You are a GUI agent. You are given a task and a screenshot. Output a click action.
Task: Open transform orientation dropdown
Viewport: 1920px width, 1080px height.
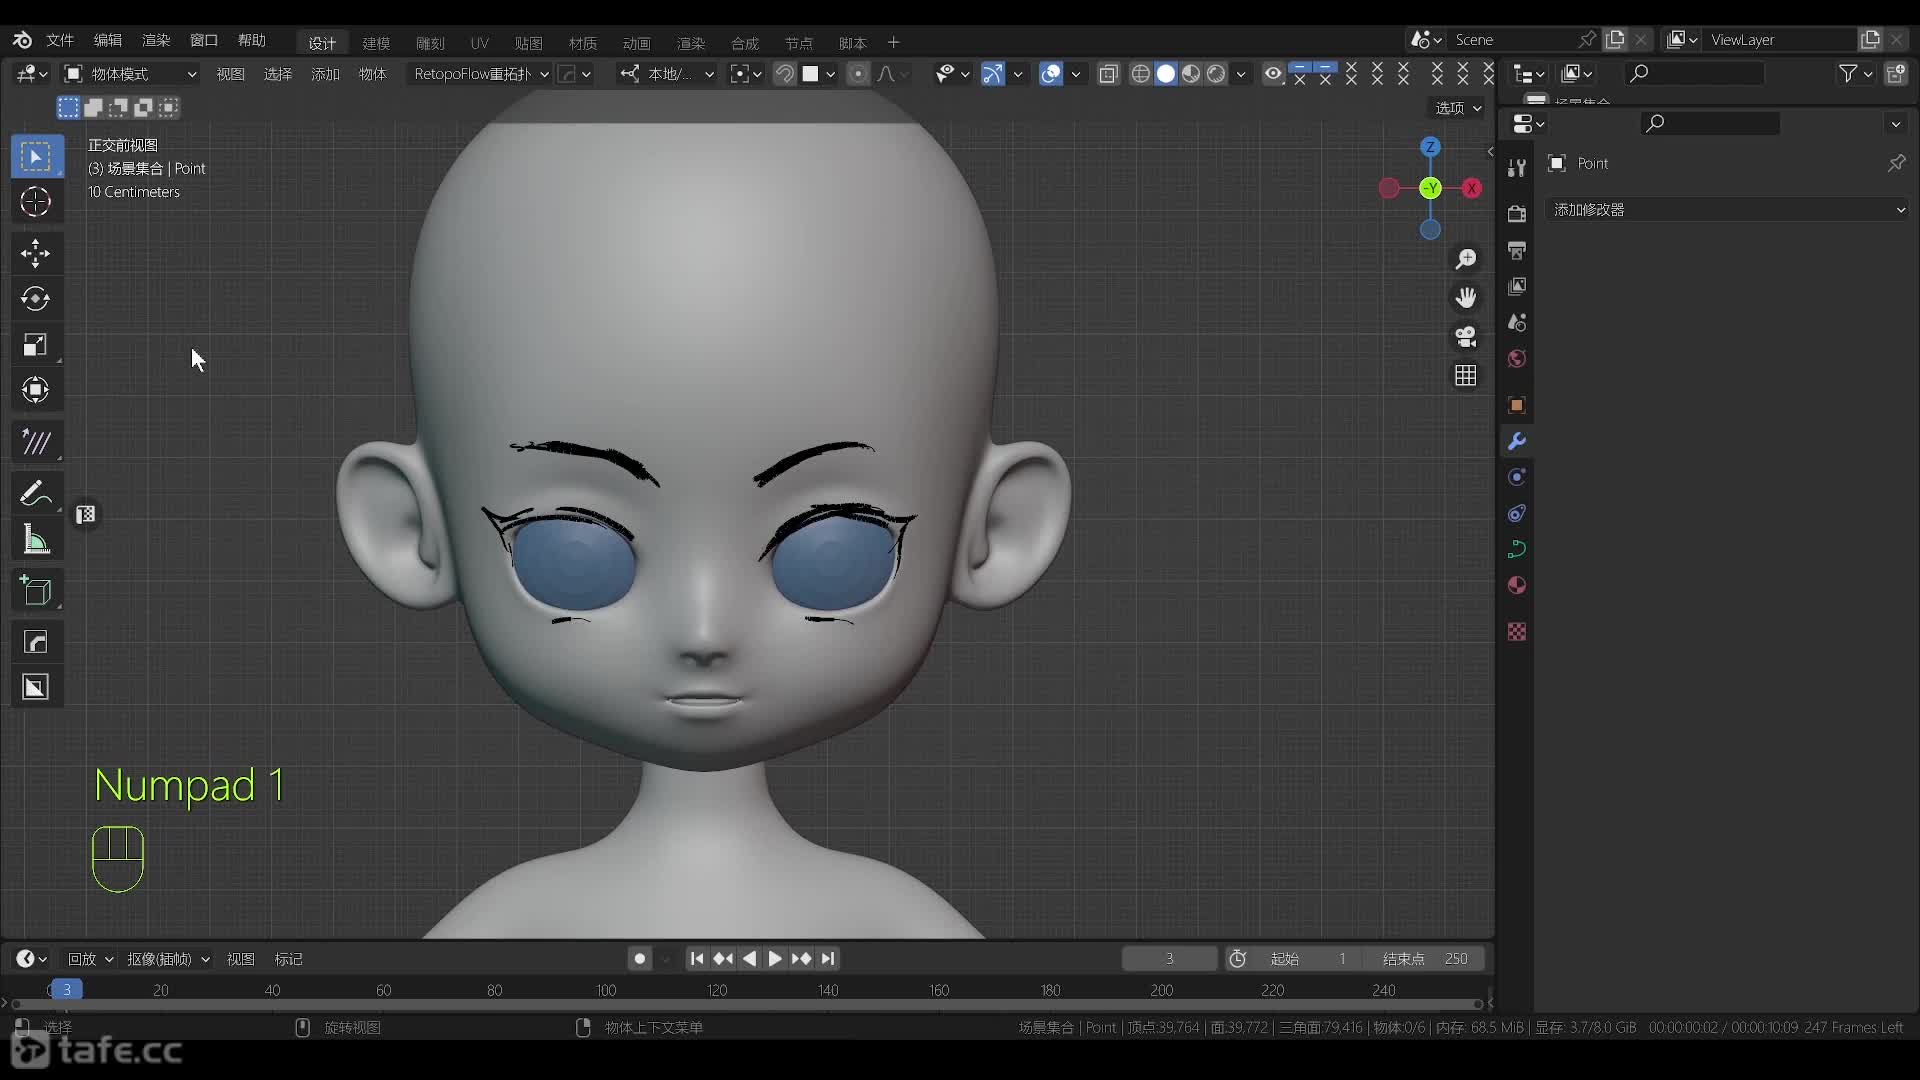click(666, 74)
